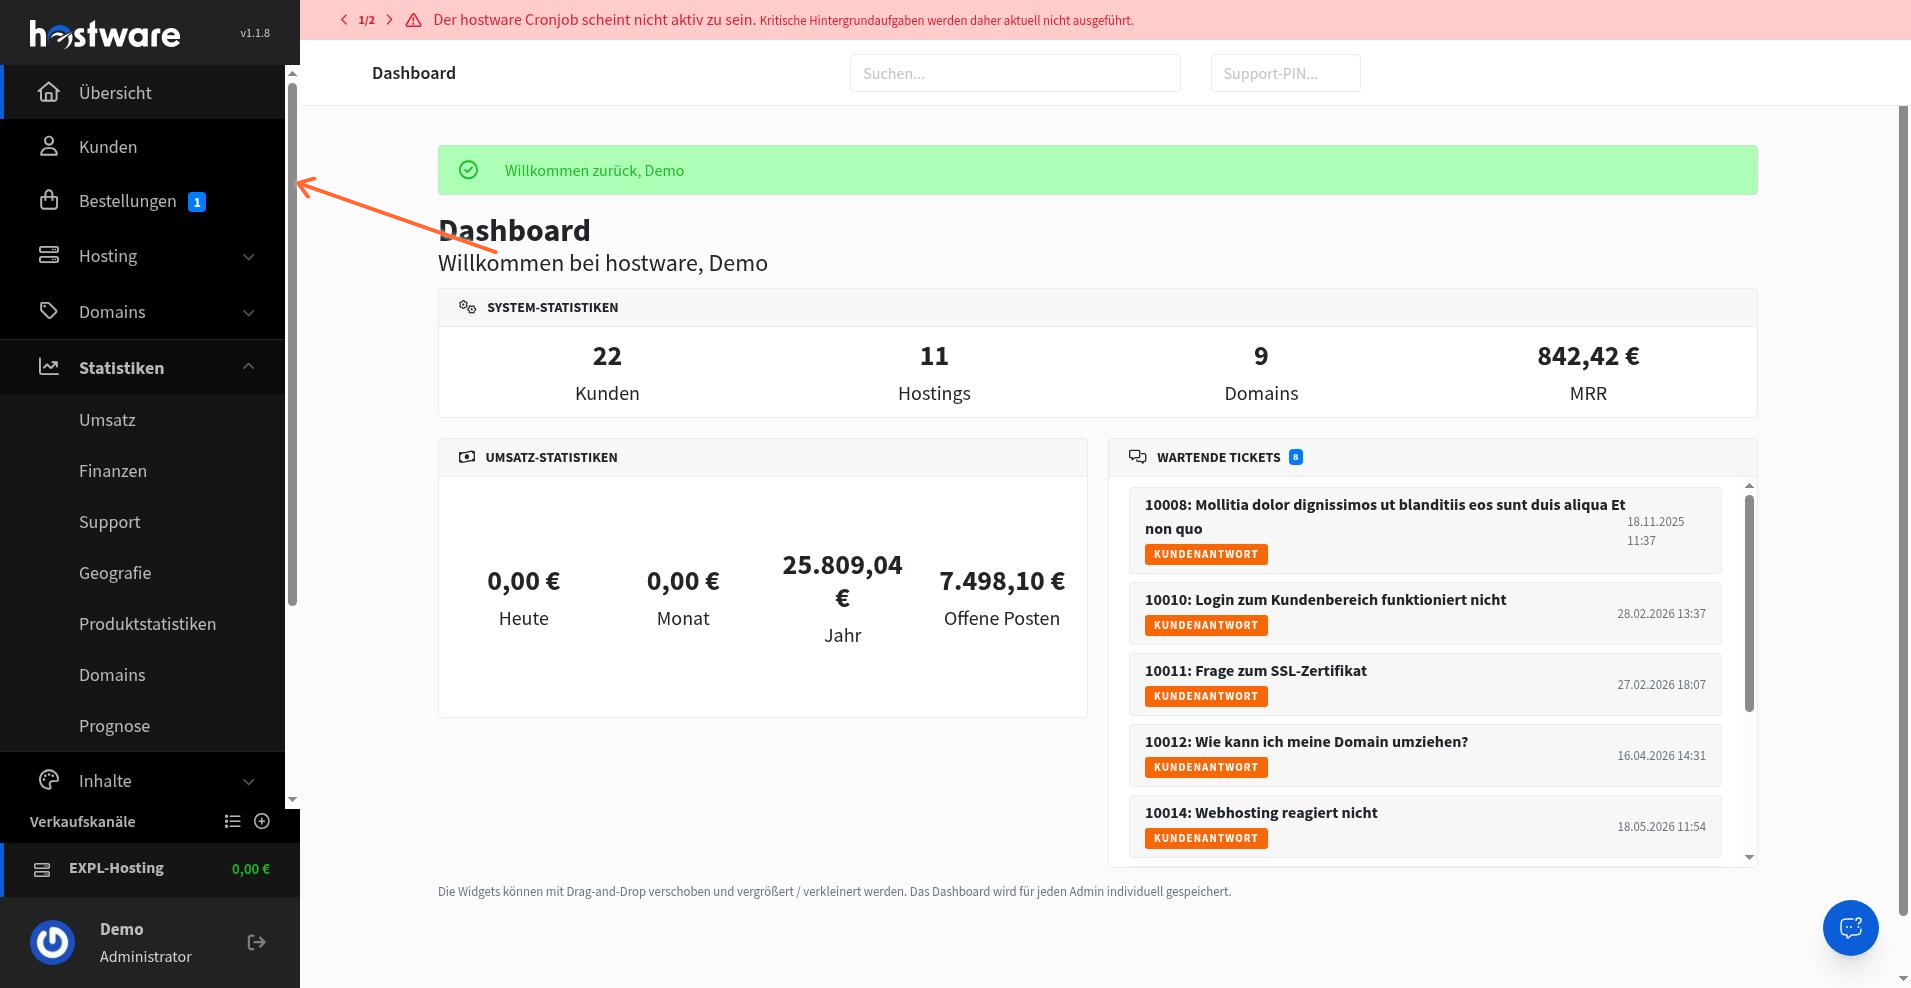Open Finanzen statistics submenu item
This screenshot has height=988, width=1911.
(113, 471)
